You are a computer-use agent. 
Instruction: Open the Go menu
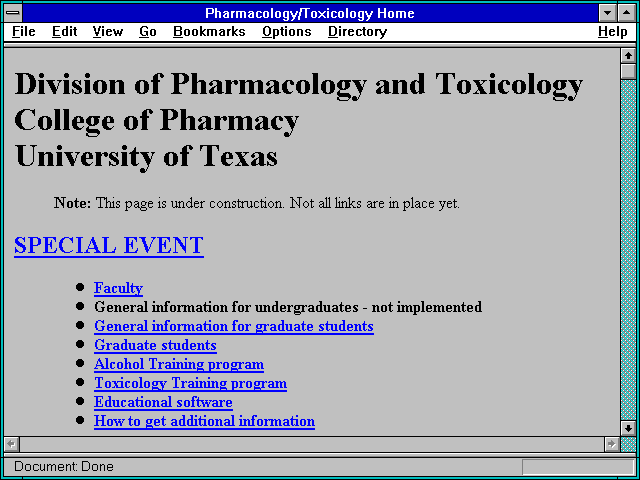(148, 31)
